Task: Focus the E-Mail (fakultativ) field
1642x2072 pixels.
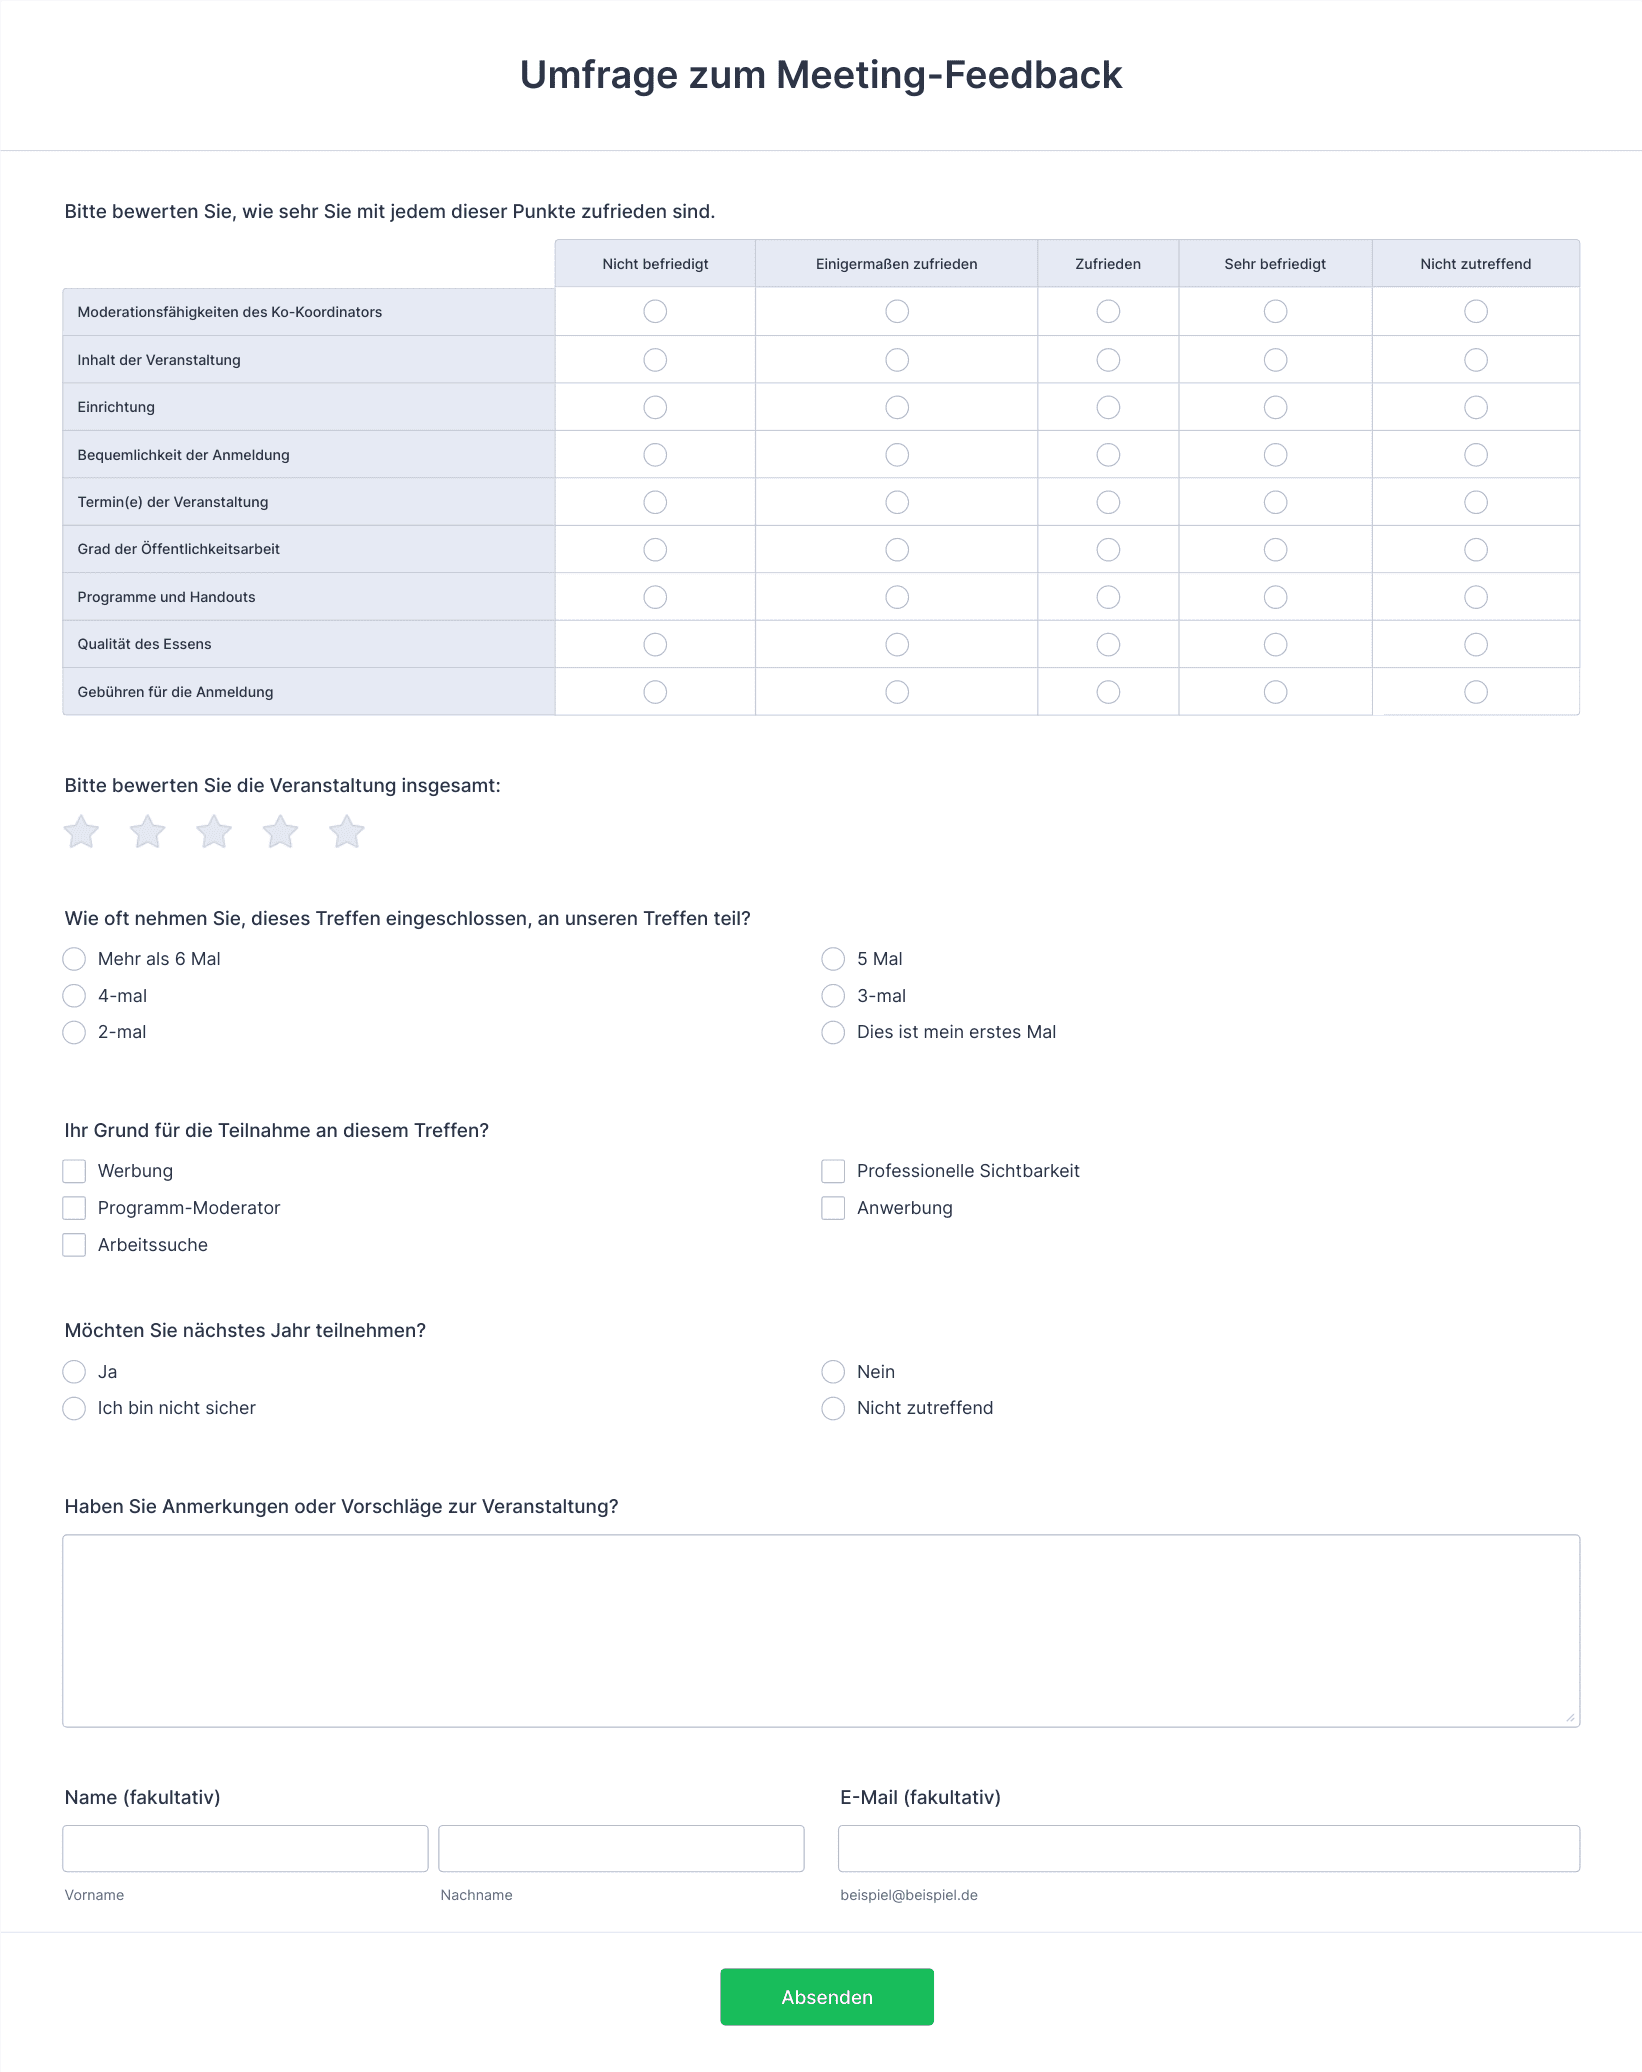Action: [1209, 1849]
